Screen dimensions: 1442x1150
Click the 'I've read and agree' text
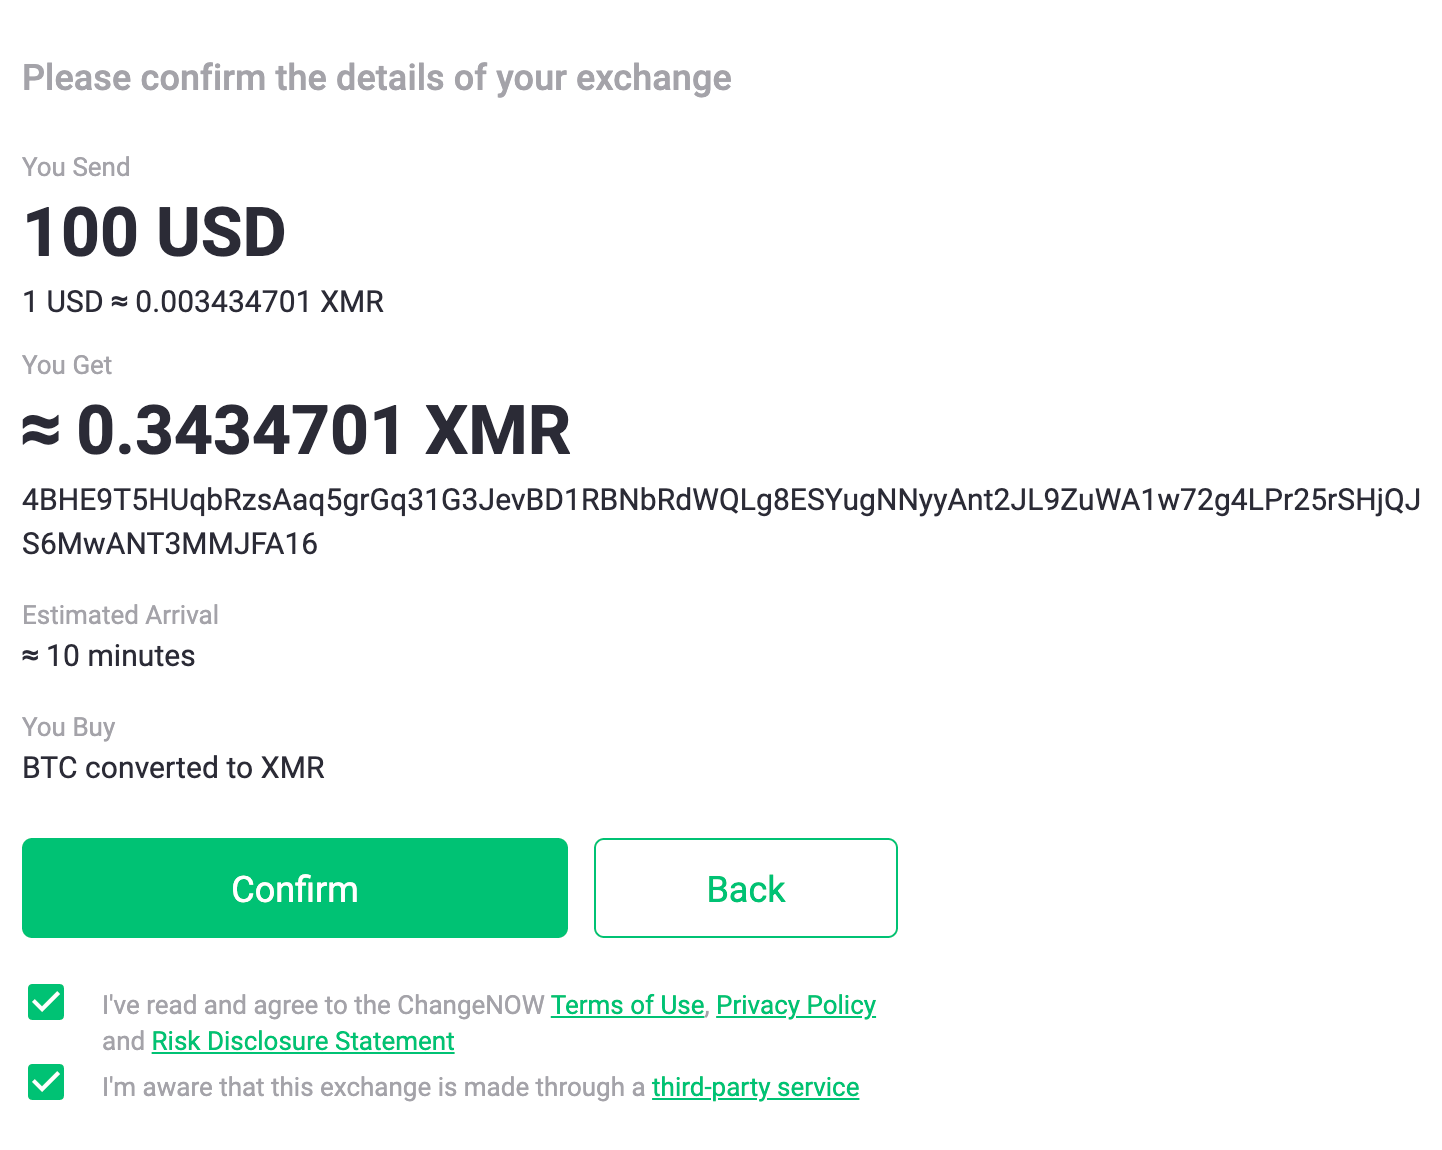322,1005
